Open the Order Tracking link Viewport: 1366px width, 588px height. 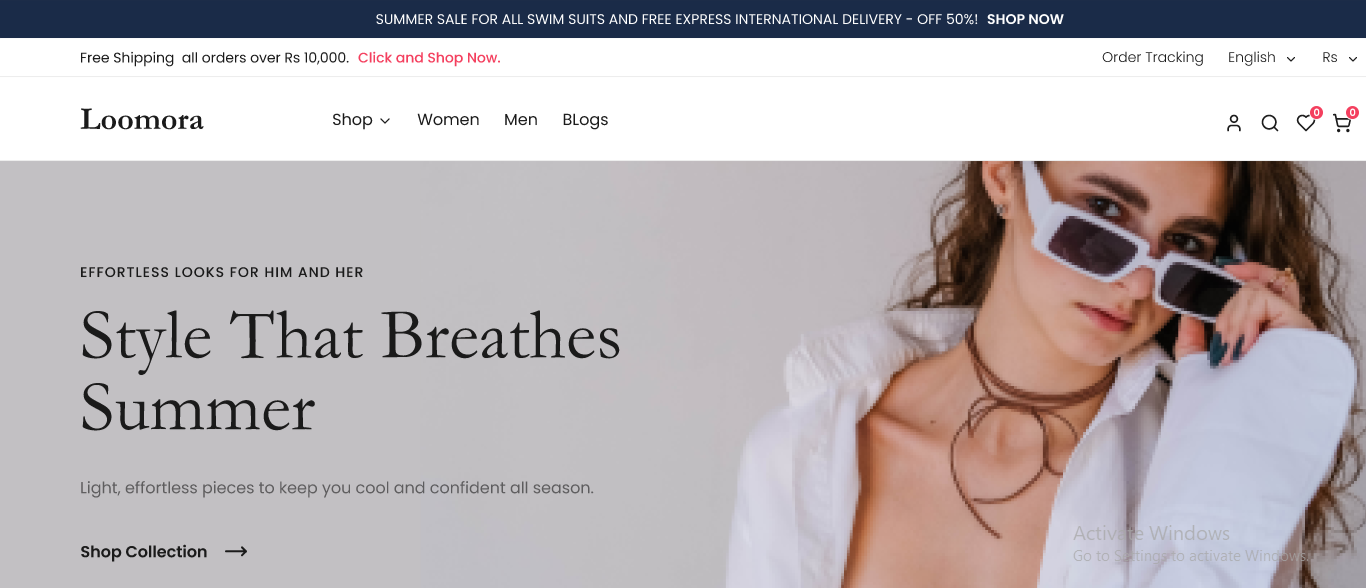(1153, 58)
